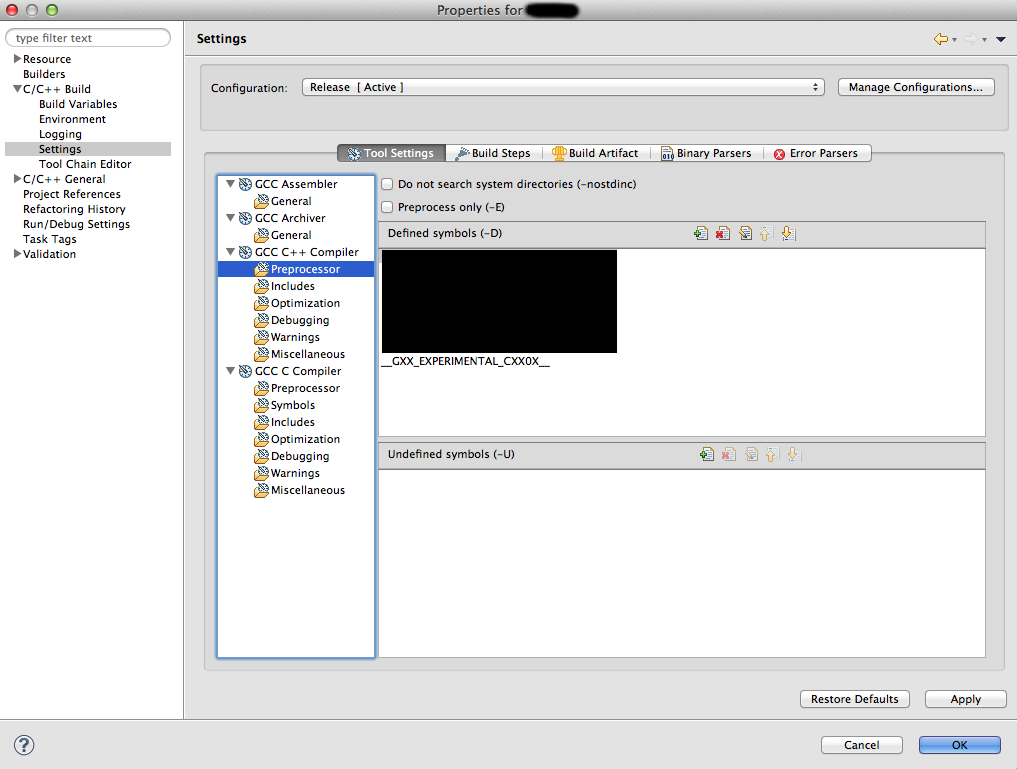Select the __GXX_EXPERIMENTAL_CXX0X__ symbol entry
Viewport: 1017px width, 769px height.
(466, 361)
